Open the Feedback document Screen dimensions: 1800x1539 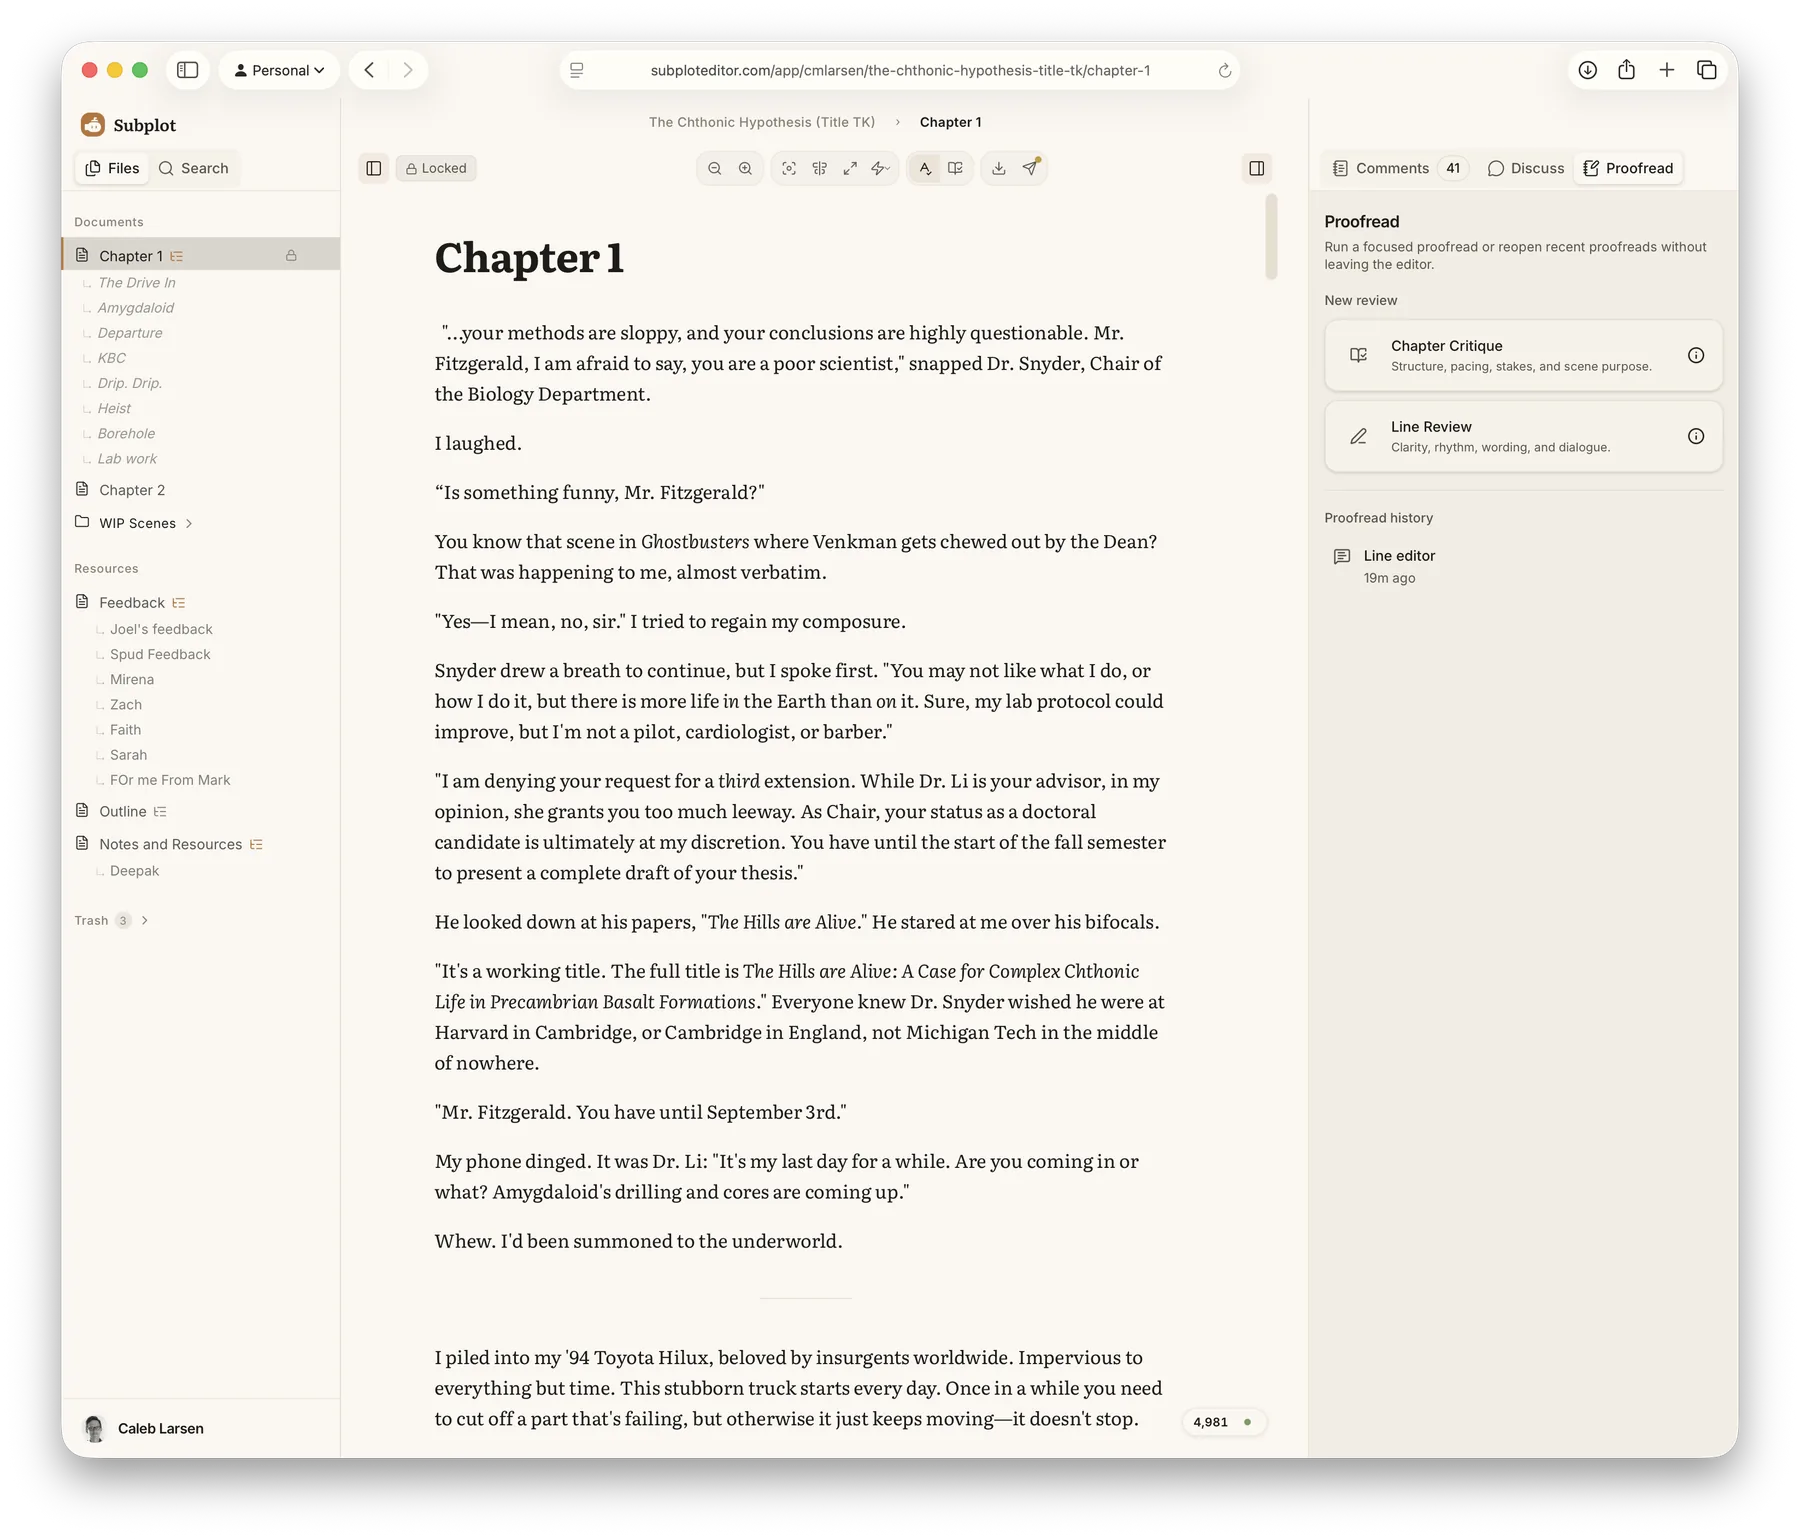[x=131, y=603]
